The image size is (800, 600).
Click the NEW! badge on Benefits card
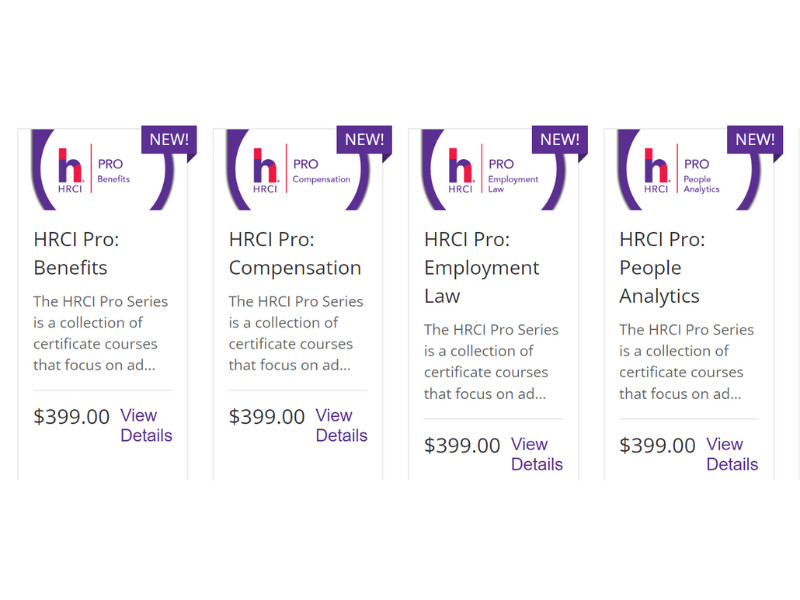tap(169, 140)
